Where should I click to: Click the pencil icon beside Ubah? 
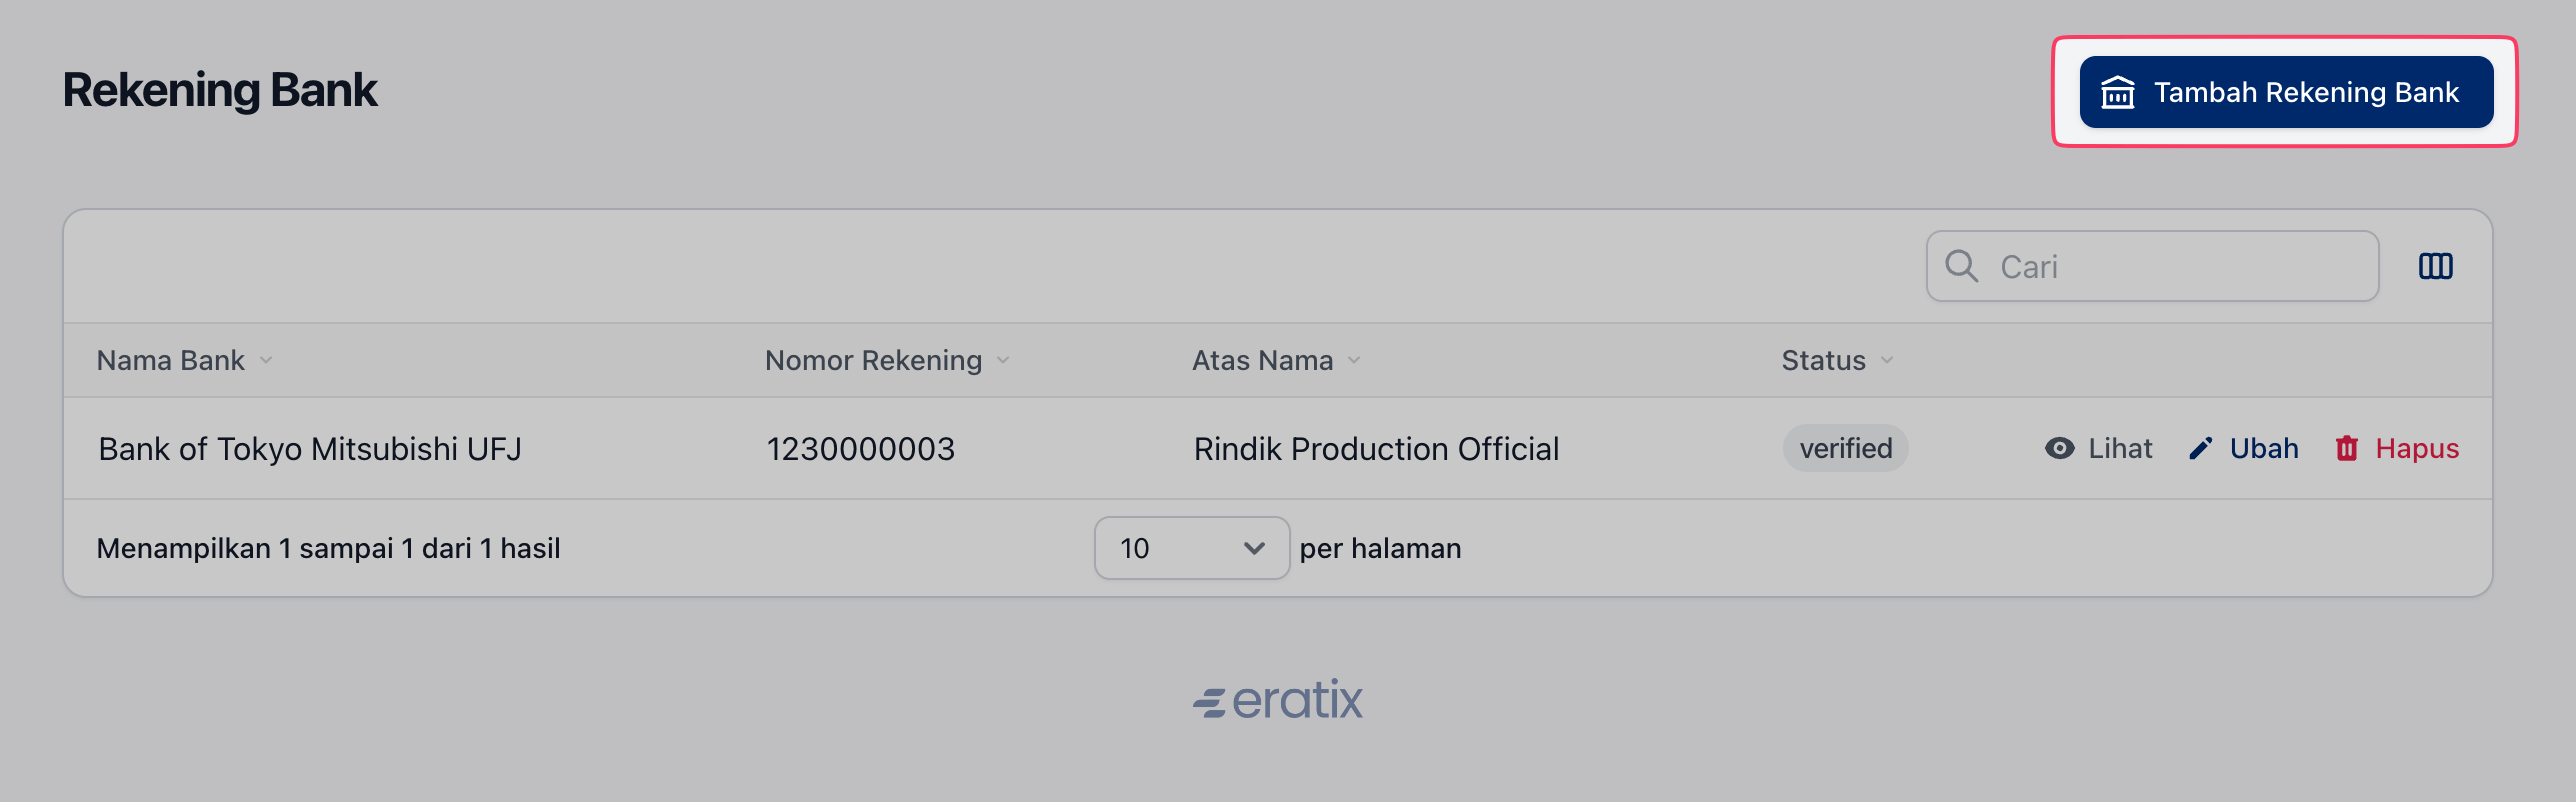coord(2200,448)
